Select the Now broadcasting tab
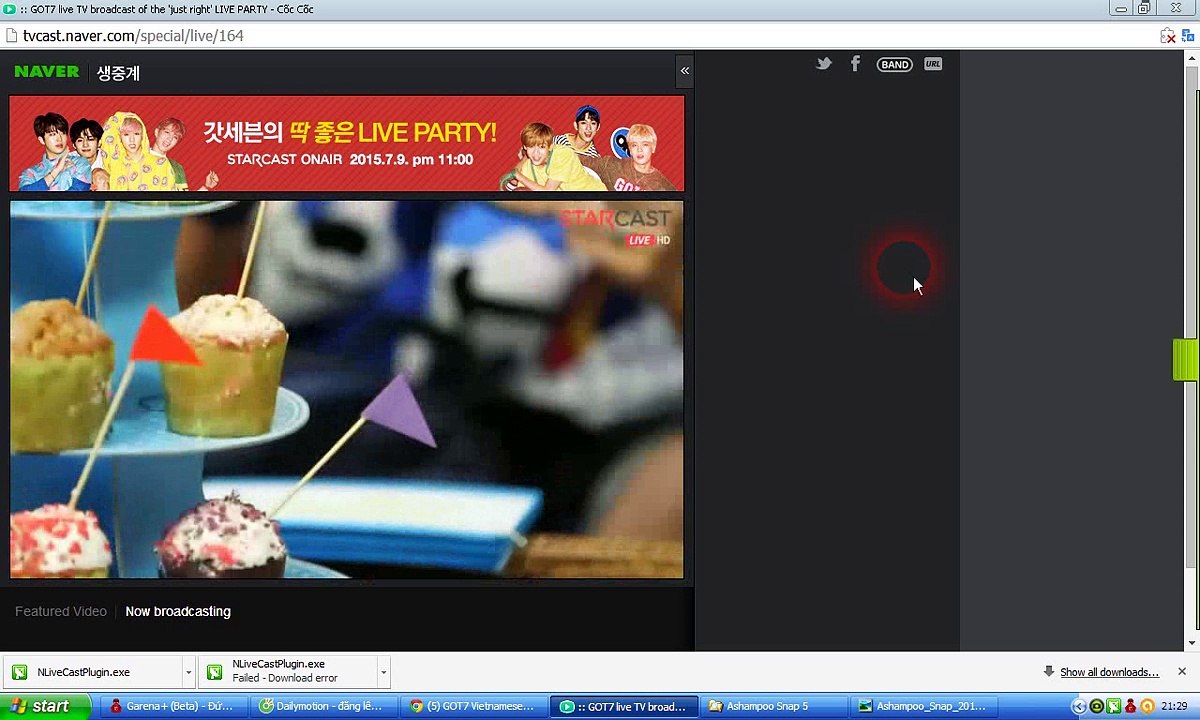 (178, 611)
